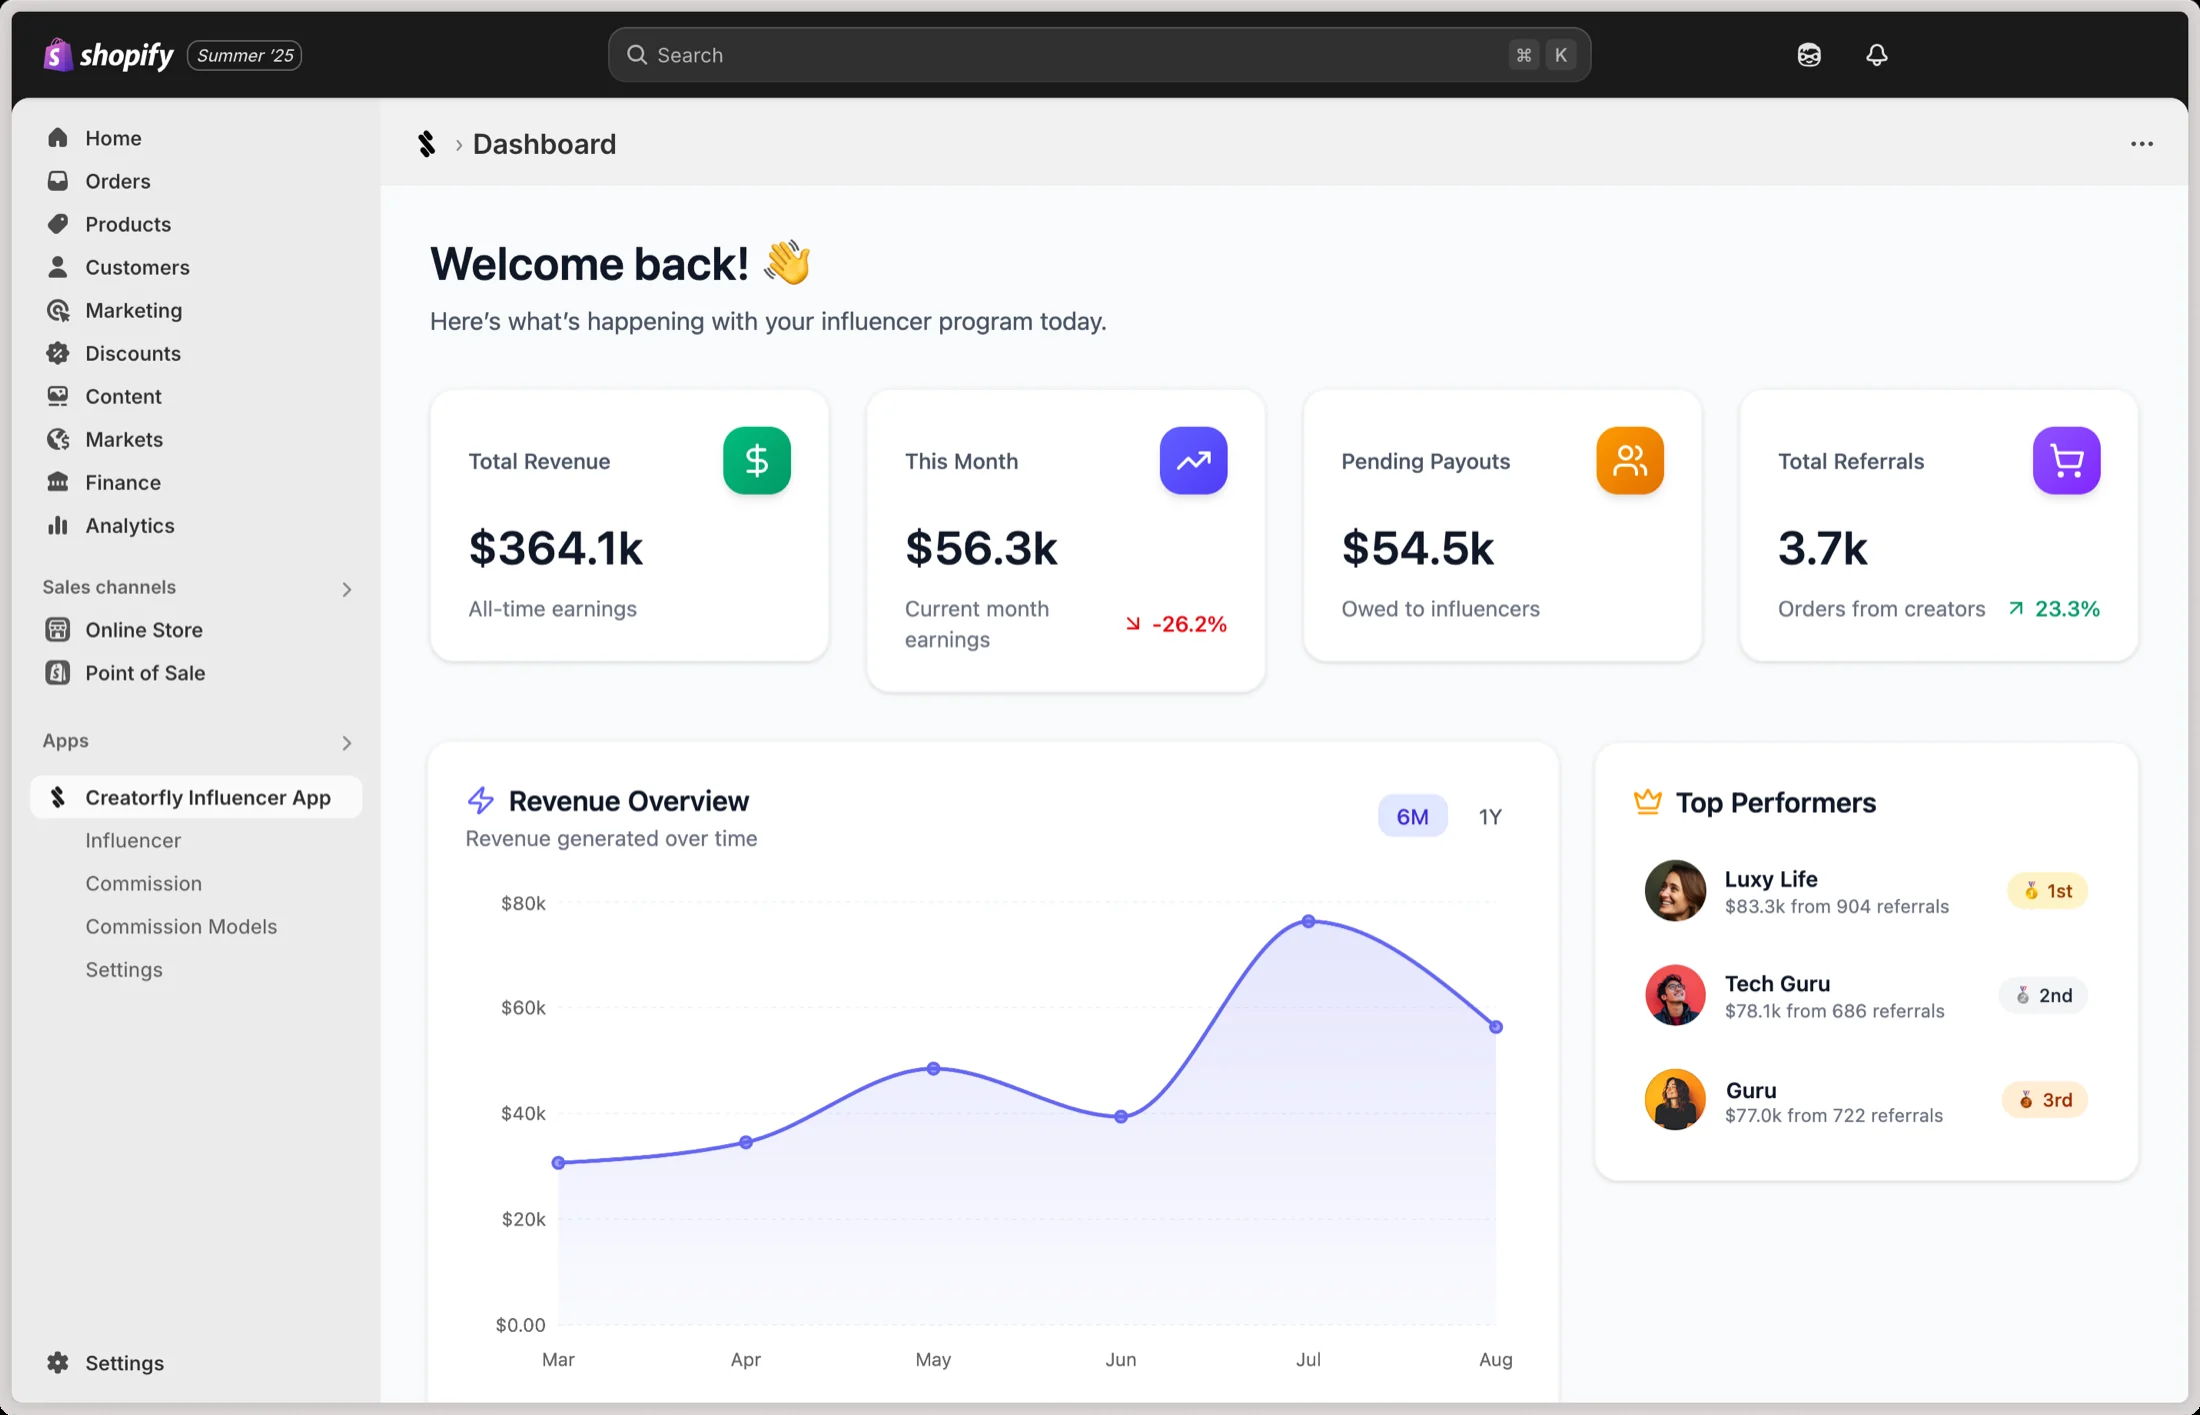Open Commission Models submenu item
The image size is (2200, 1415).
(x=181, y=926)
